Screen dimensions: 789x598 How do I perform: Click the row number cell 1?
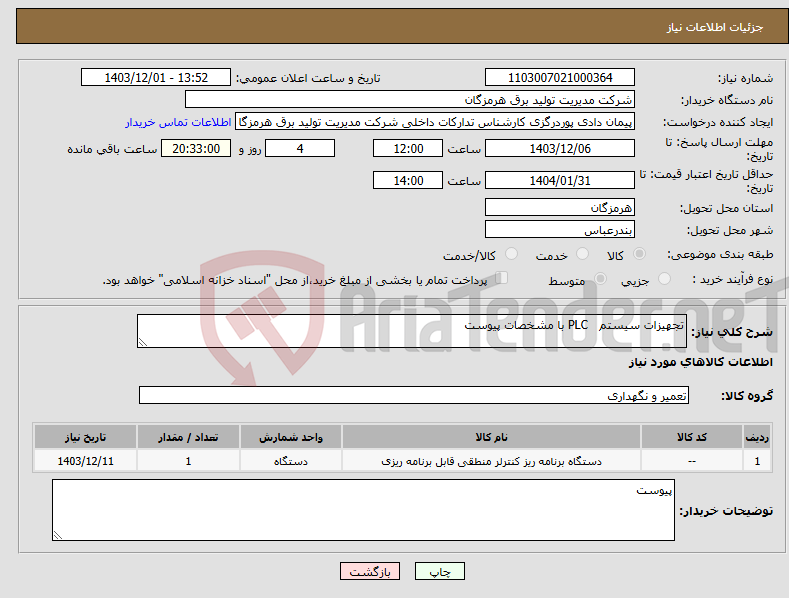tap(757, 461)
